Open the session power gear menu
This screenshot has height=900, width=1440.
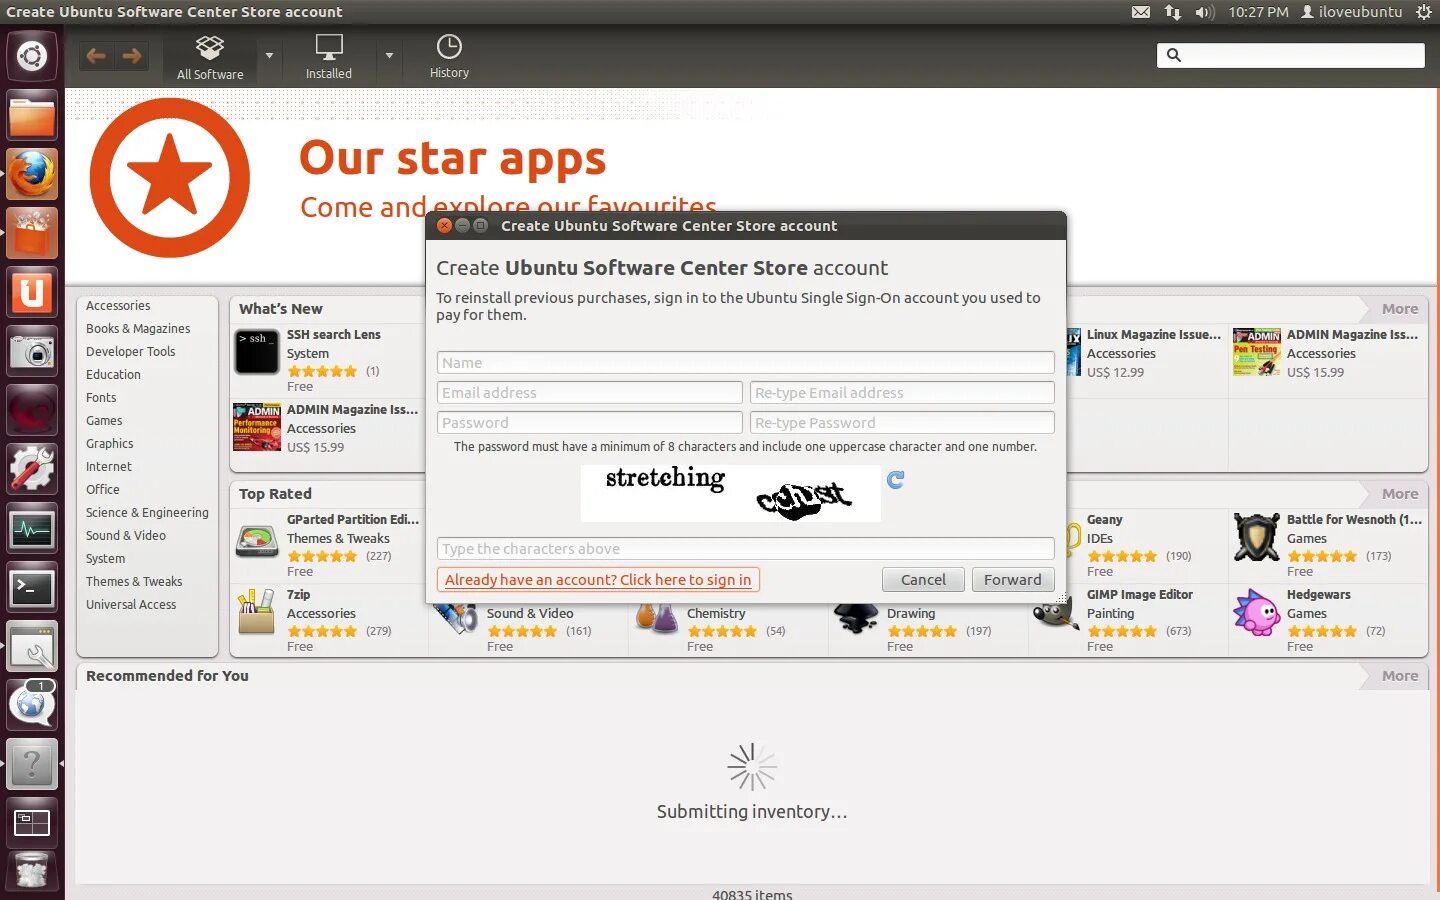1423,12
